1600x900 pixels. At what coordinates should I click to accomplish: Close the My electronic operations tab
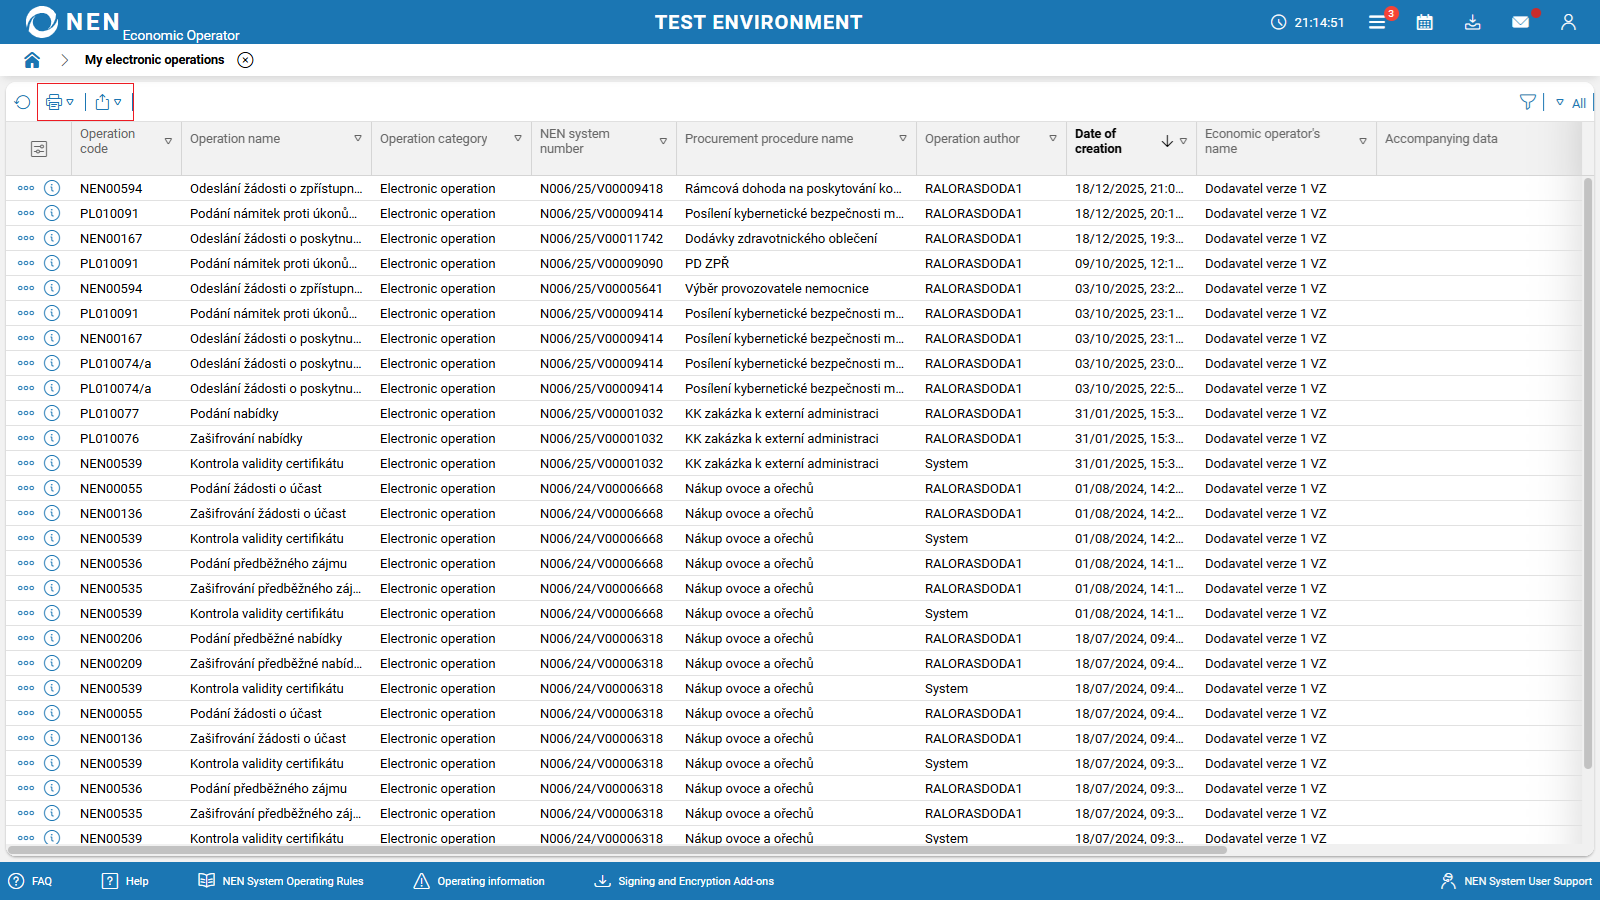coord(245,60)
